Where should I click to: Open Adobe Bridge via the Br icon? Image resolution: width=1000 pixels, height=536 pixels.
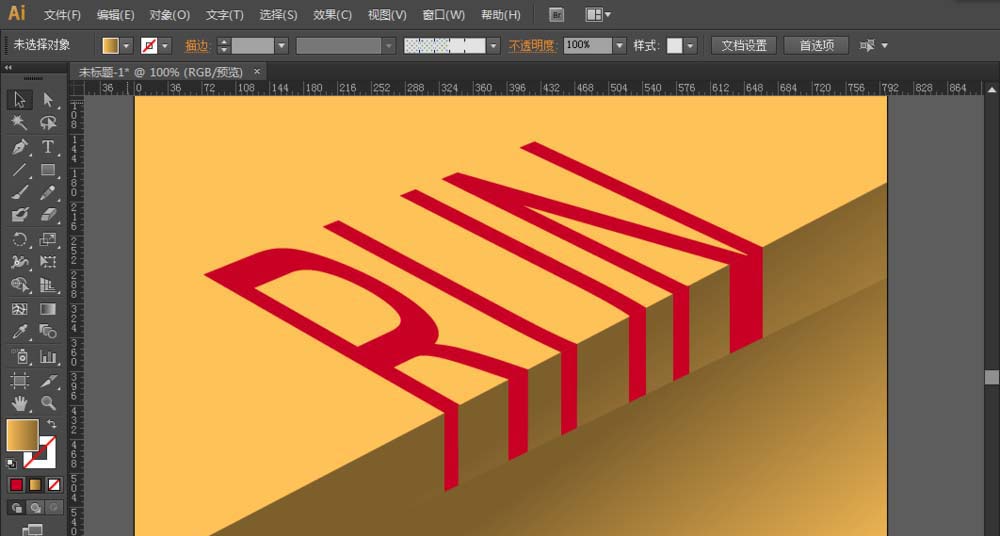(557, 15)
